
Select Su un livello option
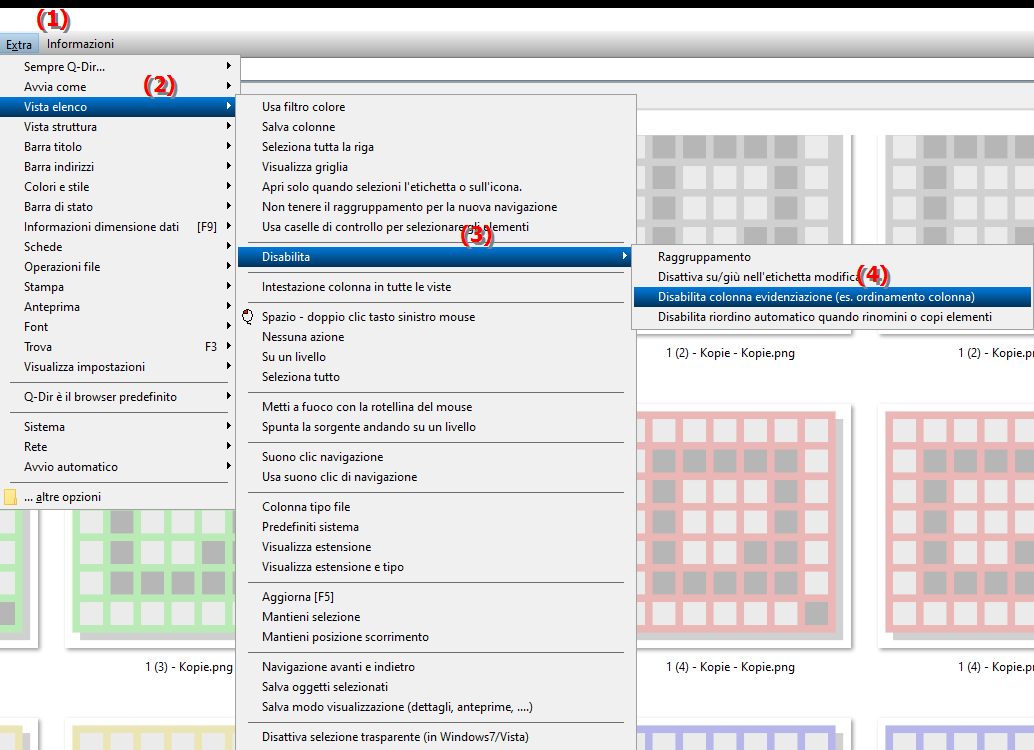435,357
